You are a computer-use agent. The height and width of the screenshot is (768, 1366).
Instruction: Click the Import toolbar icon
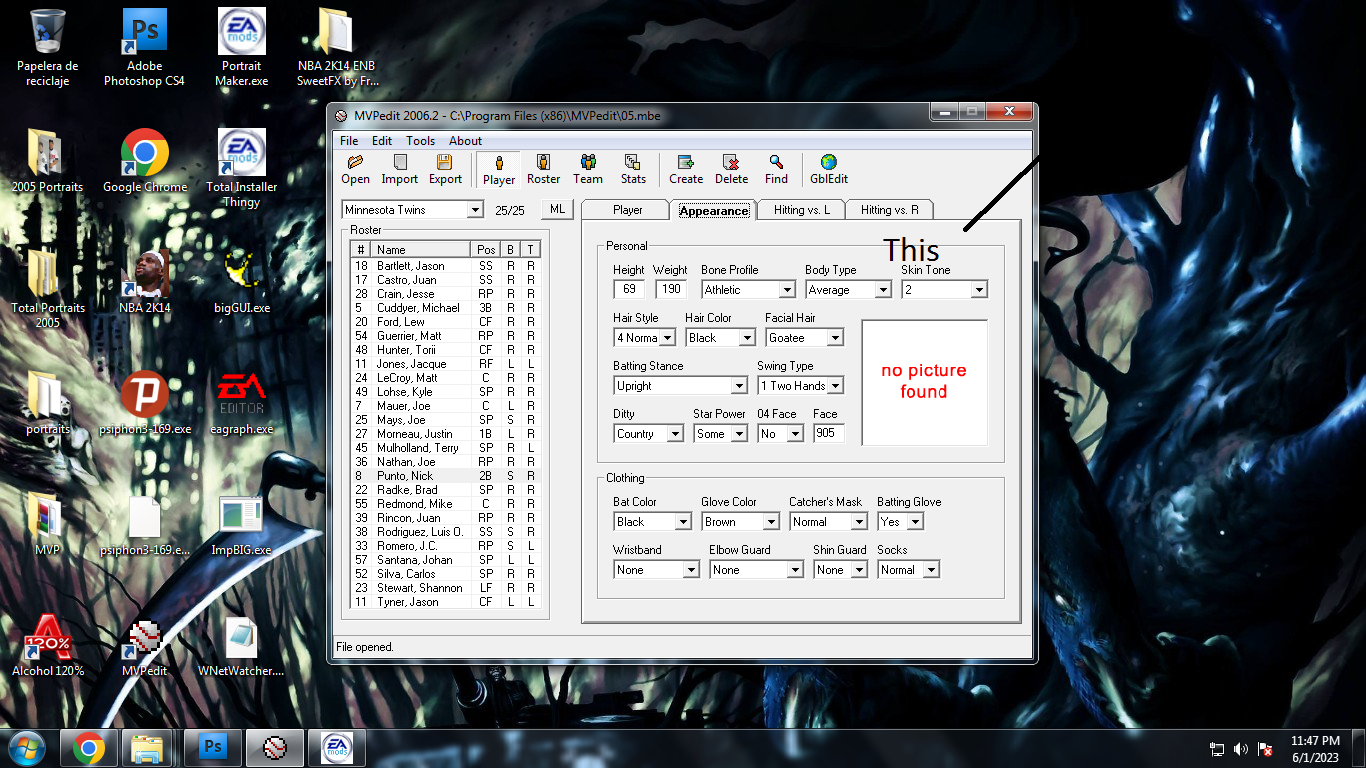pos(400,169)
